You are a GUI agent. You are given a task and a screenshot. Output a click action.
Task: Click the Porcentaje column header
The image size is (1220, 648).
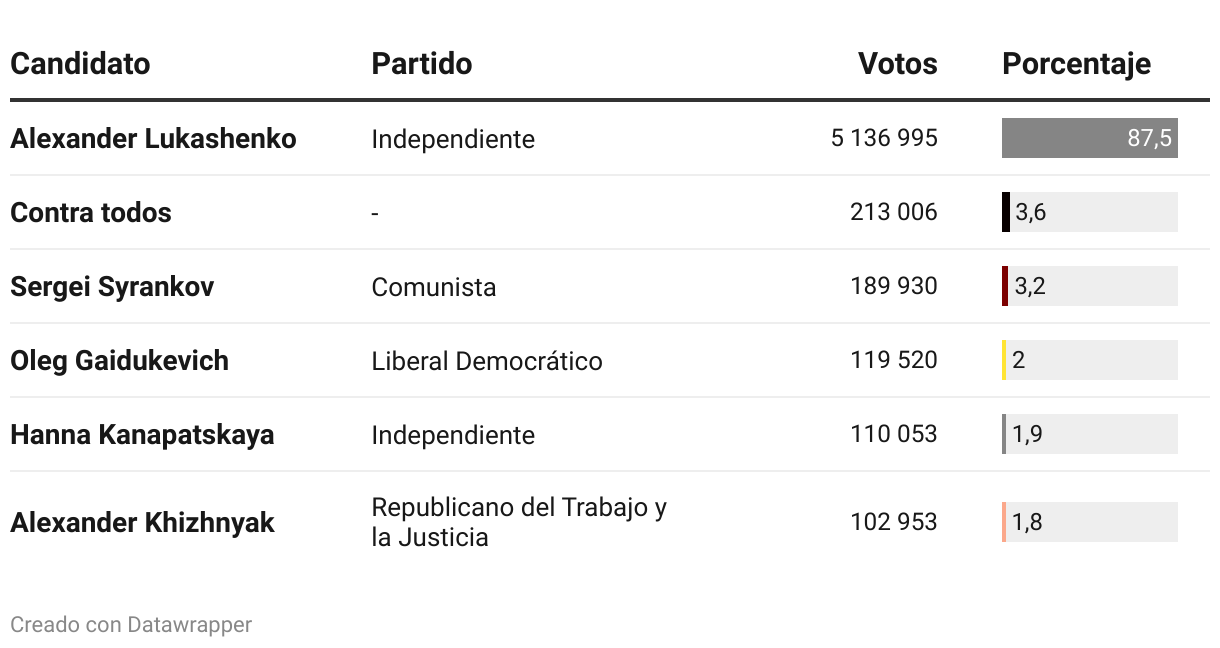(1076, 64)
